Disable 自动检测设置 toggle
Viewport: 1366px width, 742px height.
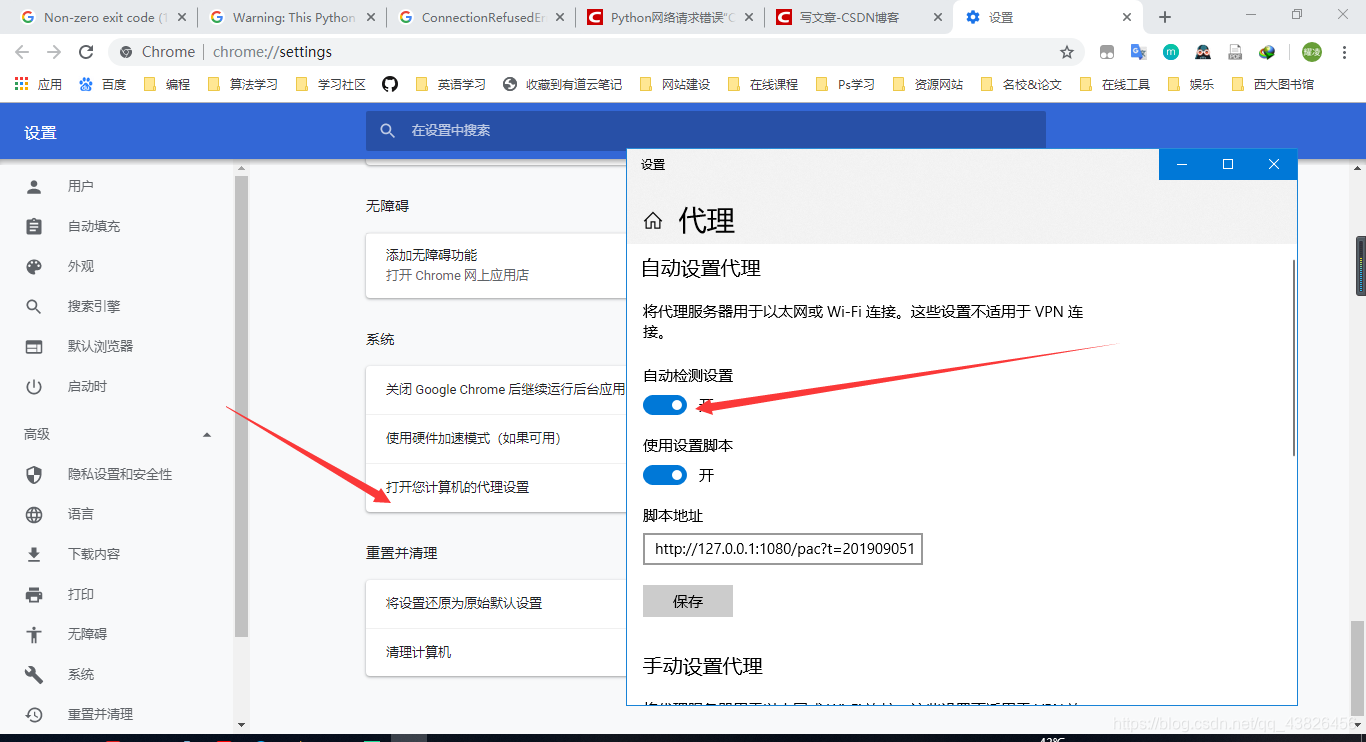664,405
